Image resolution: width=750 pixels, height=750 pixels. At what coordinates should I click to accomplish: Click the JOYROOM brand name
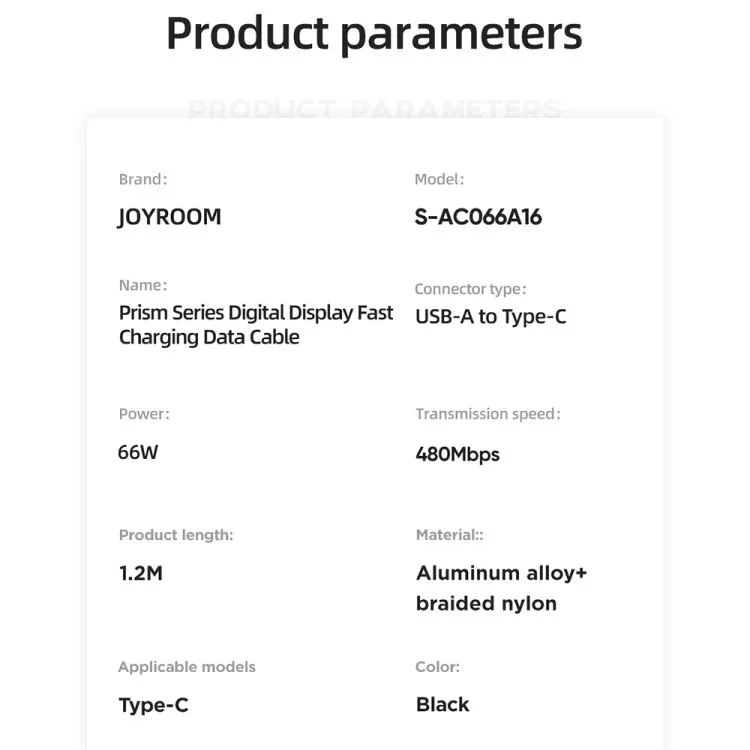[x=169, y=217]
